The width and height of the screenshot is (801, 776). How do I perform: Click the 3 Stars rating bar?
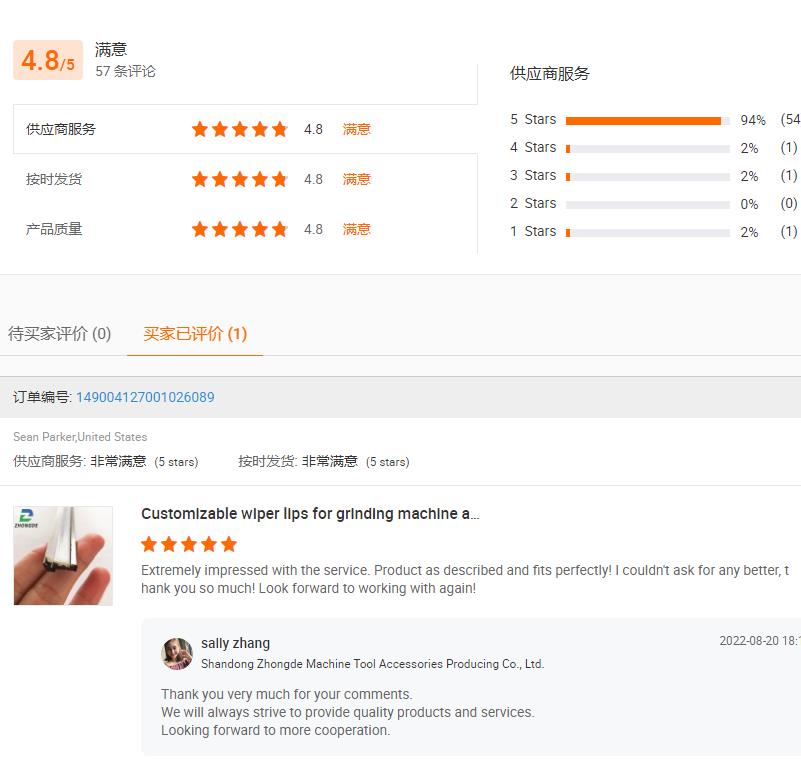(x=647, y=176)
